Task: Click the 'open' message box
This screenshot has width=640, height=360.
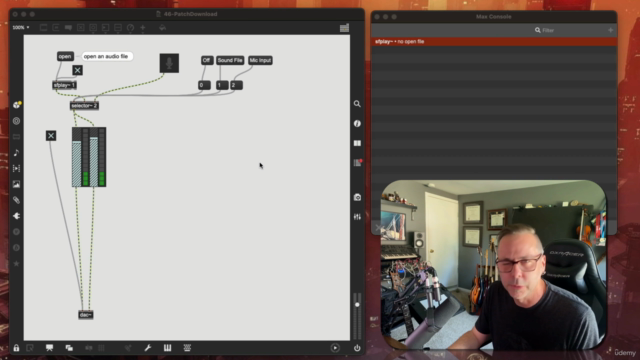Action: pos(65,56)
